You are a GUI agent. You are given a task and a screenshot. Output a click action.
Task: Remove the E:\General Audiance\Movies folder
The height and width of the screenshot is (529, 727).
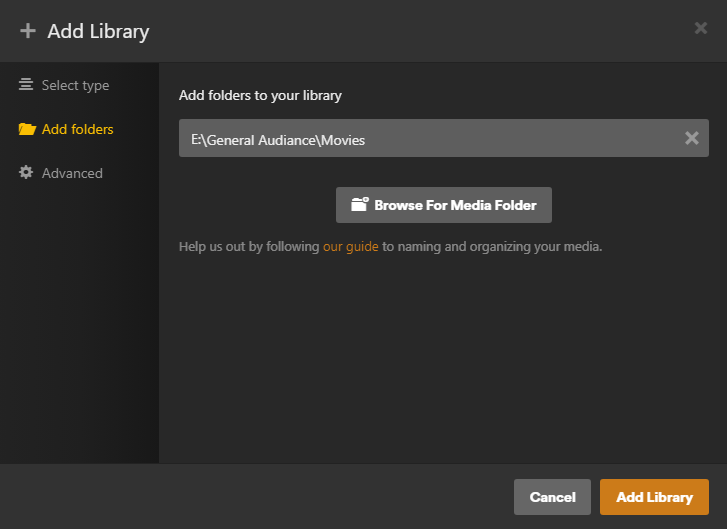click(692, 138)
